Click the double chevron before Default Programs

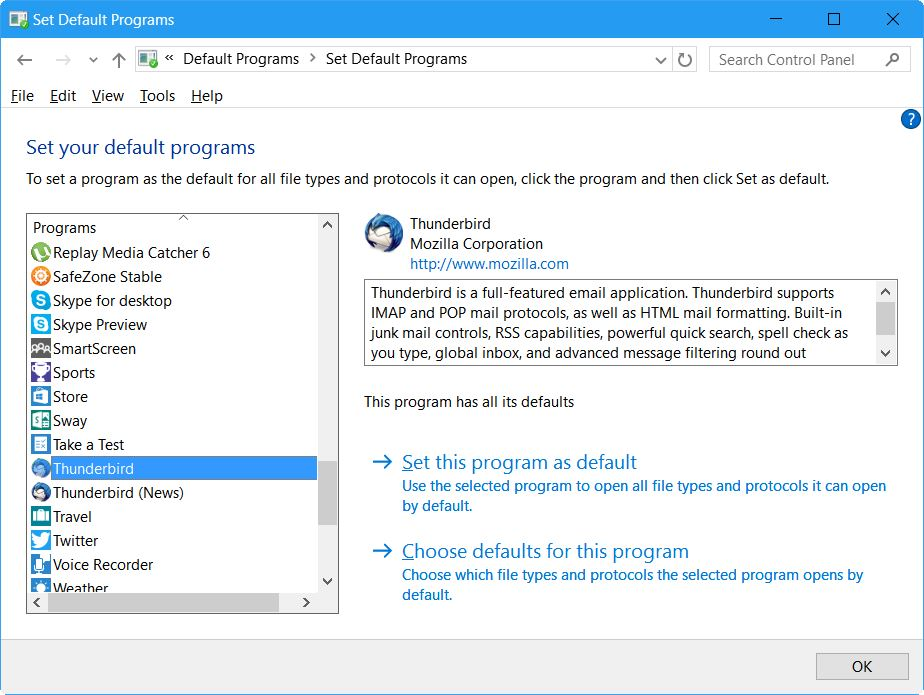[x=169, y=58]
